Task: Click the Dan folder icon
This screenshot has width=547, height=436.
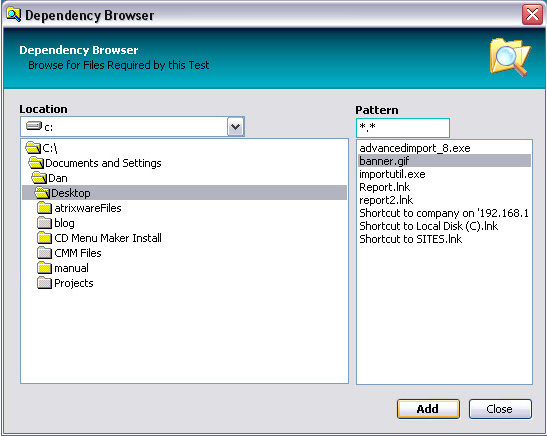Action: coord(39,178)
